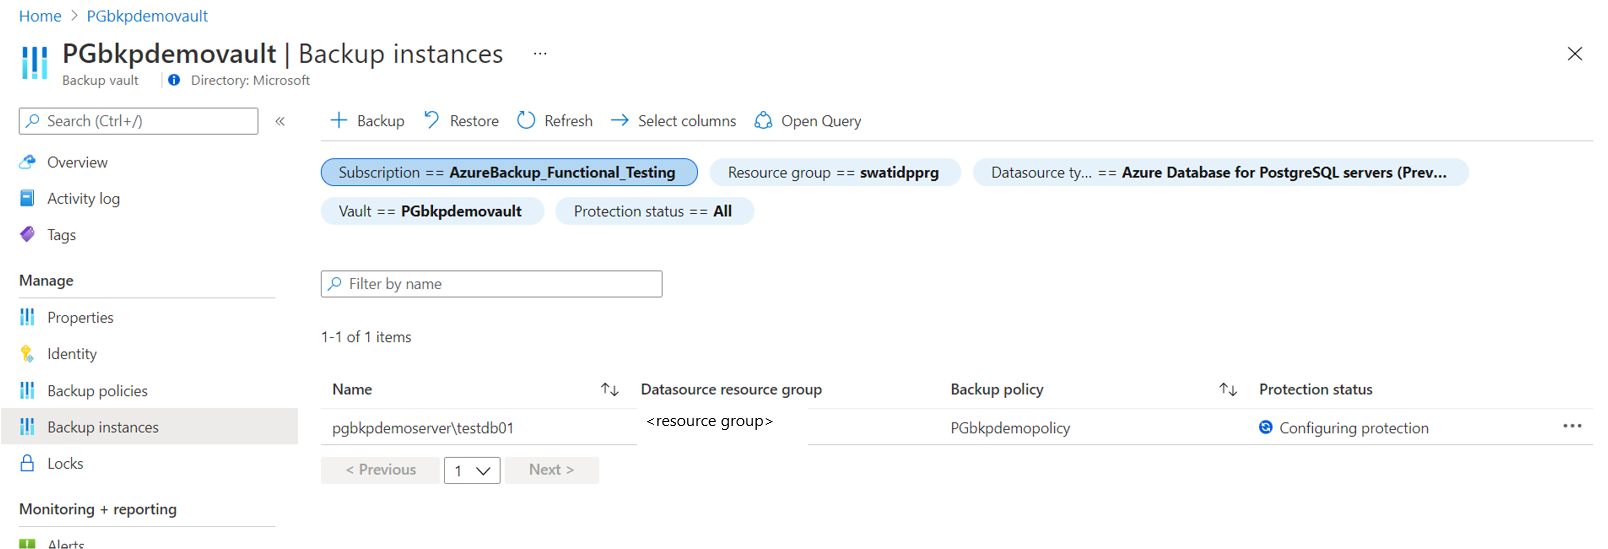Open more options ellipsis beside page title
This screenshot has height=549, width=1608.
coord(540,54)
